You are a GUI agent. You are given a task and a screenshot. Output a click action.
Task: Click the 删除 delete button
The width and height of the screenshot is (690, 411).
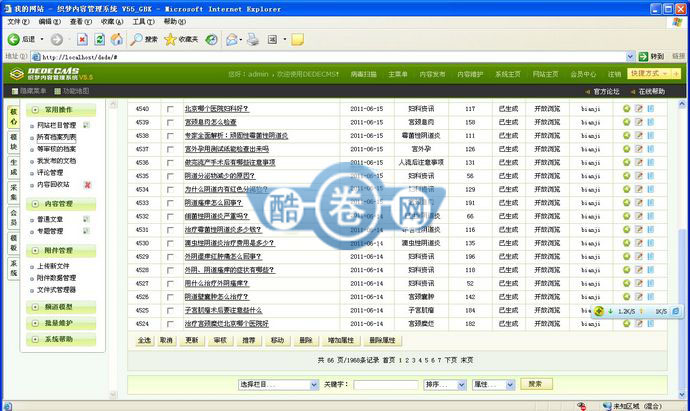(x=306, y=340)
